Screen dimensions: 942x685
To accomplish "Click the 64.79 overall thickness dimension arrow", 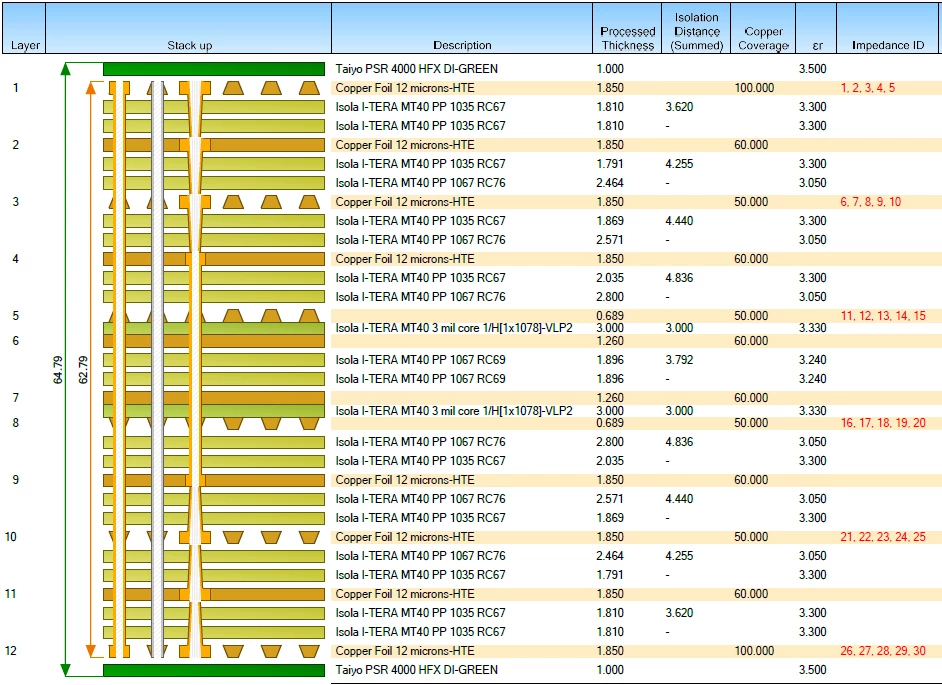I will click(x=65, y=369).
